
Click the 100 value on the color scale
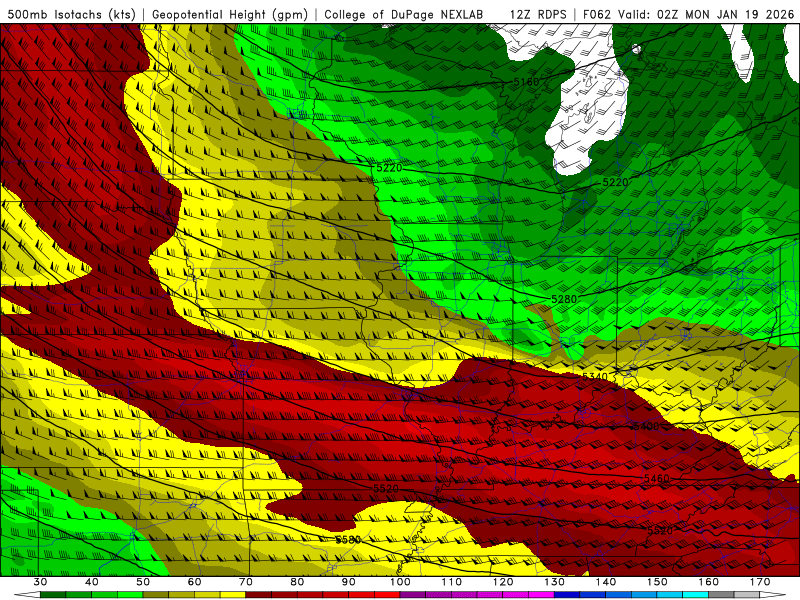(400, 582)
